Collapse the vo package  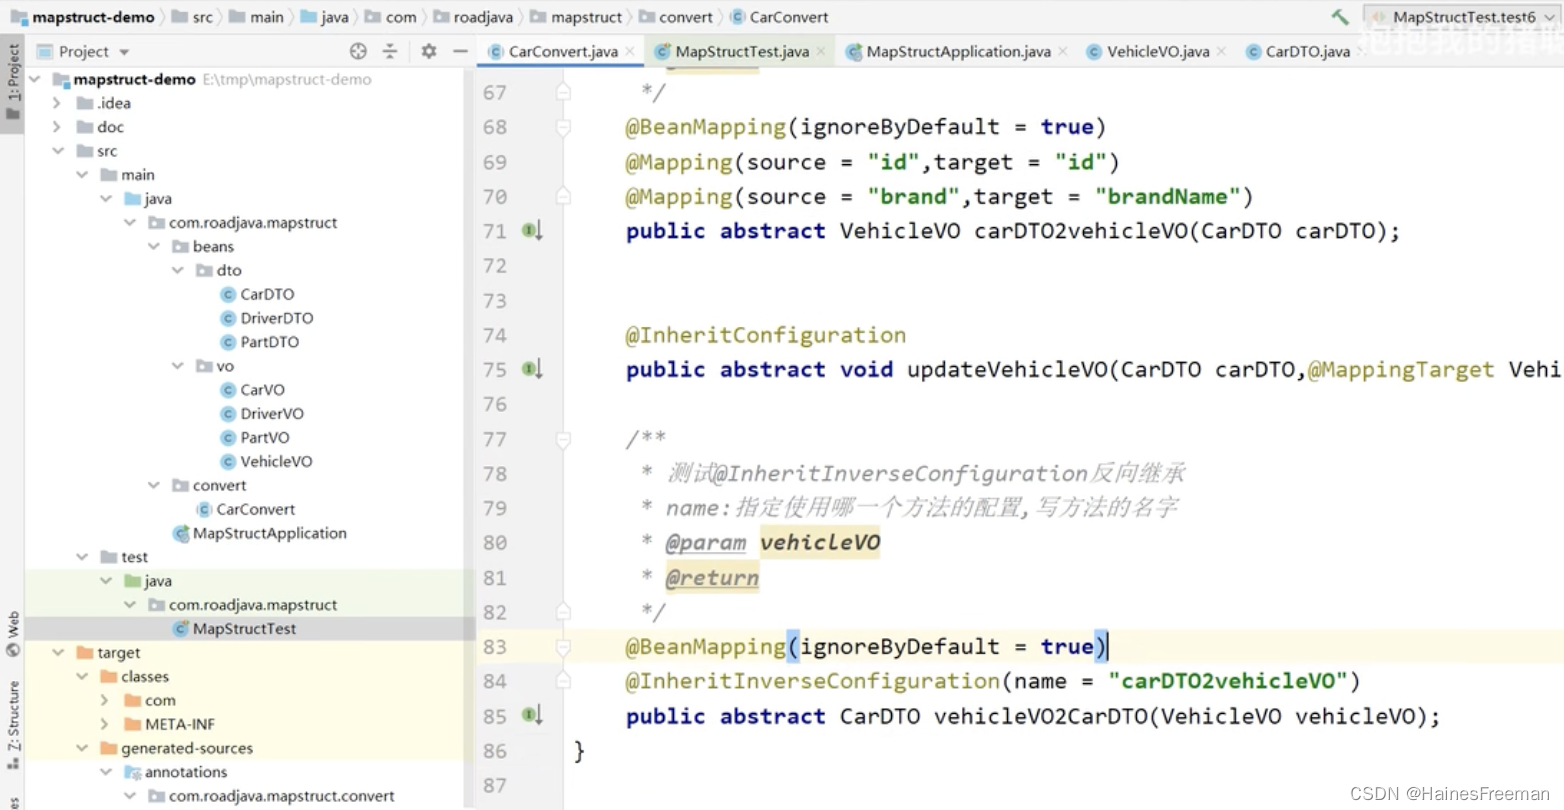(x=178, y=366)
